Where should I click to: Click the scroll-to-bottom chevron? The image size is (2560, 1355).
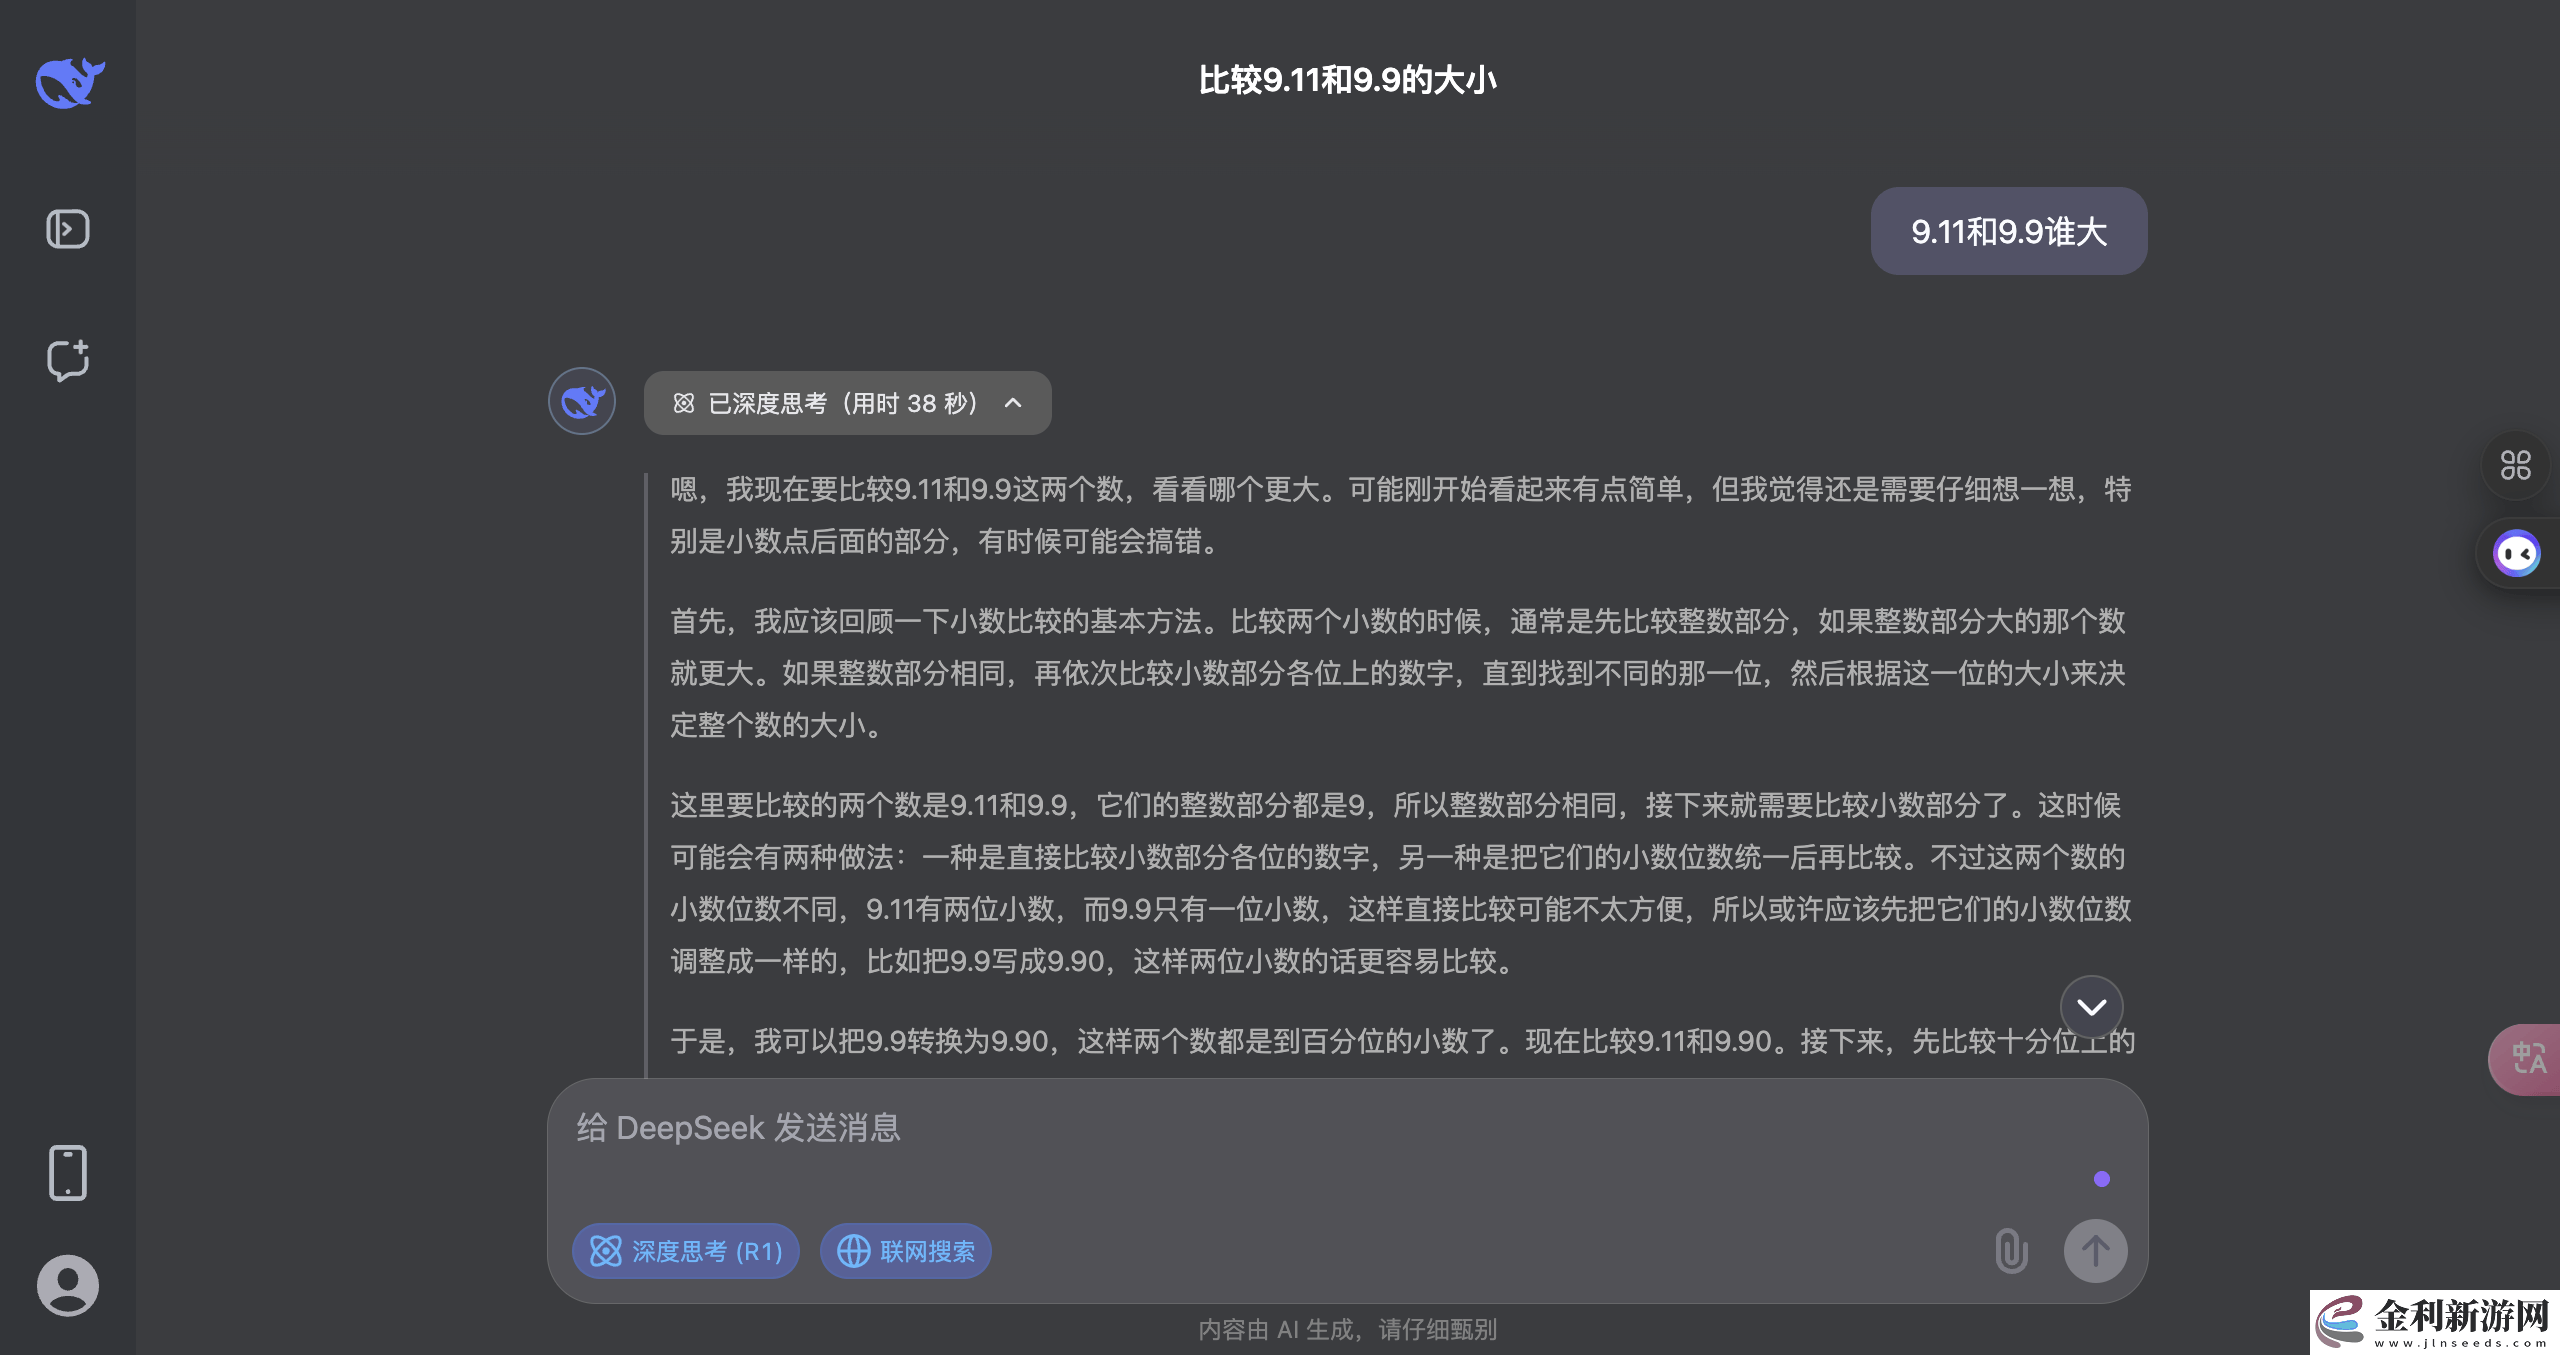pos(2093,1007)
